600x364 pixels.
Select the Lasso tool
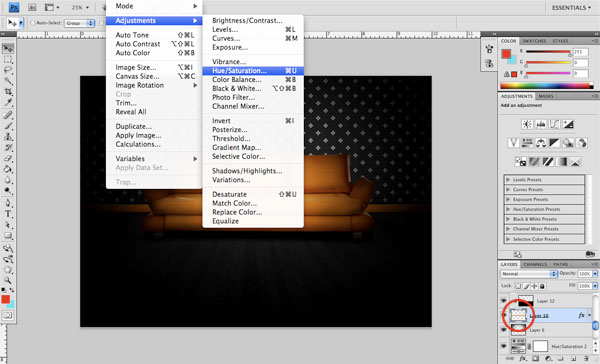tap(8, 70)
